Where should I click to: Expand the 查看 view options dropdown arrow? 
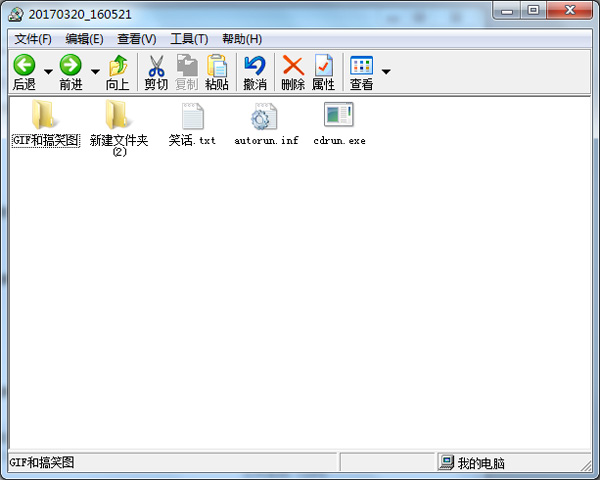click(x=386, y=72)
